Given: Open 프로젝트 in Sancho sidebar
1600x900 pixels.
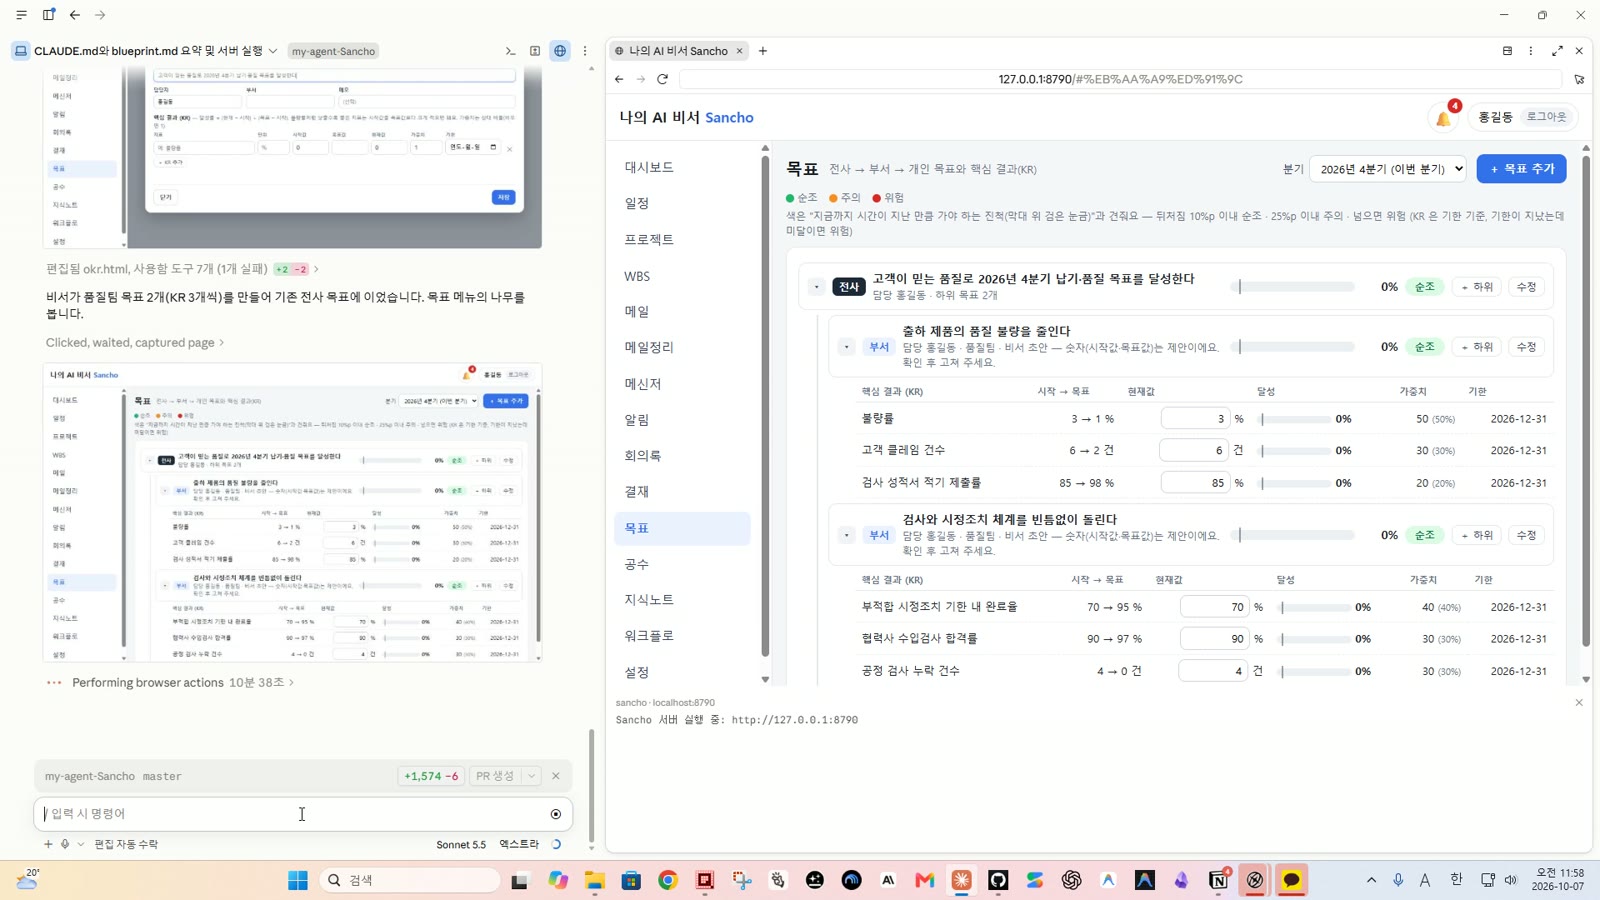Looking at the screenshot, I should 649,239.
